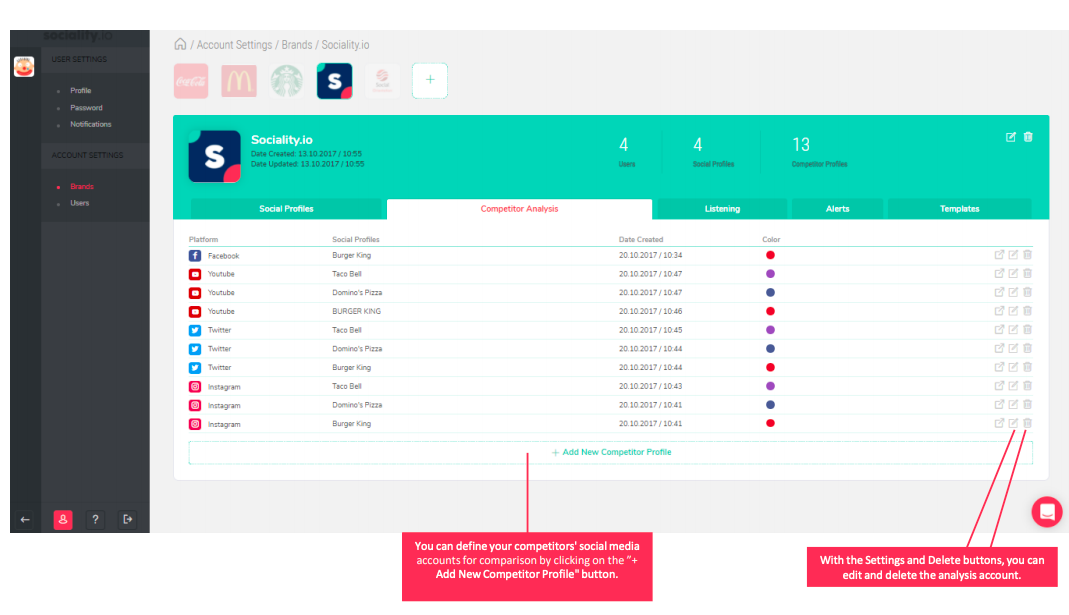Click the 4 Social Profiles counter
This screenshot has height=615, width=1069.
[713, 151]
